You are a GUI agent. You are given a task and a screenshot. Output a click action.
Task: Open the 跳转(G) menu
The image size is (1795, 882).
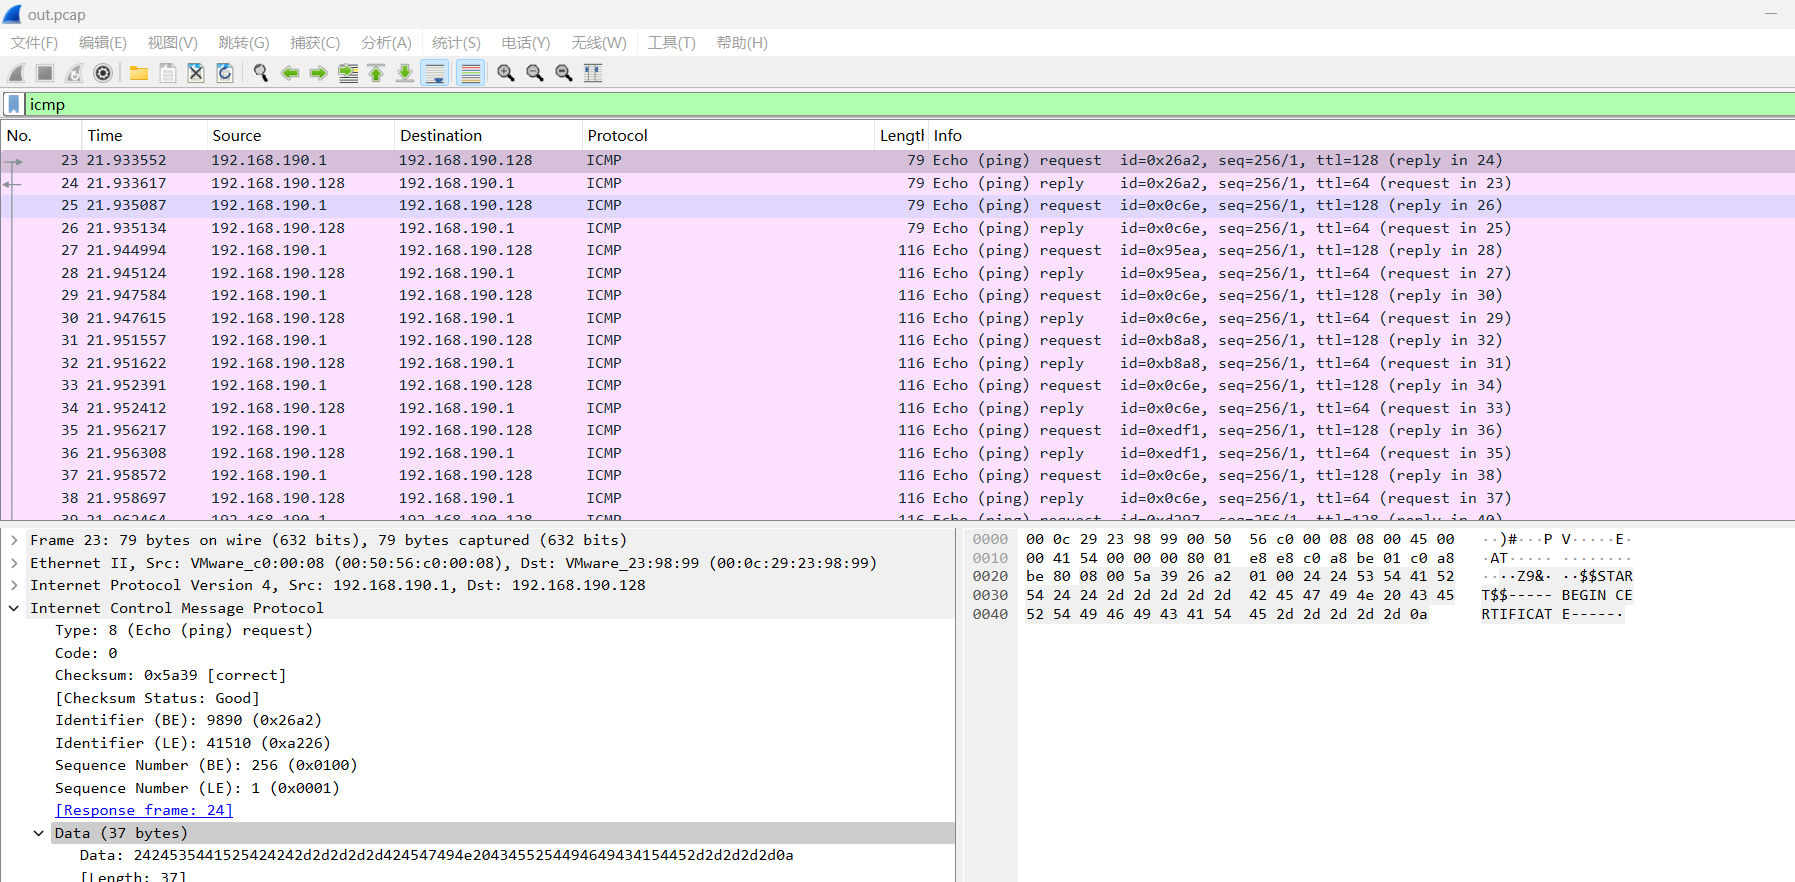[244, 43]
